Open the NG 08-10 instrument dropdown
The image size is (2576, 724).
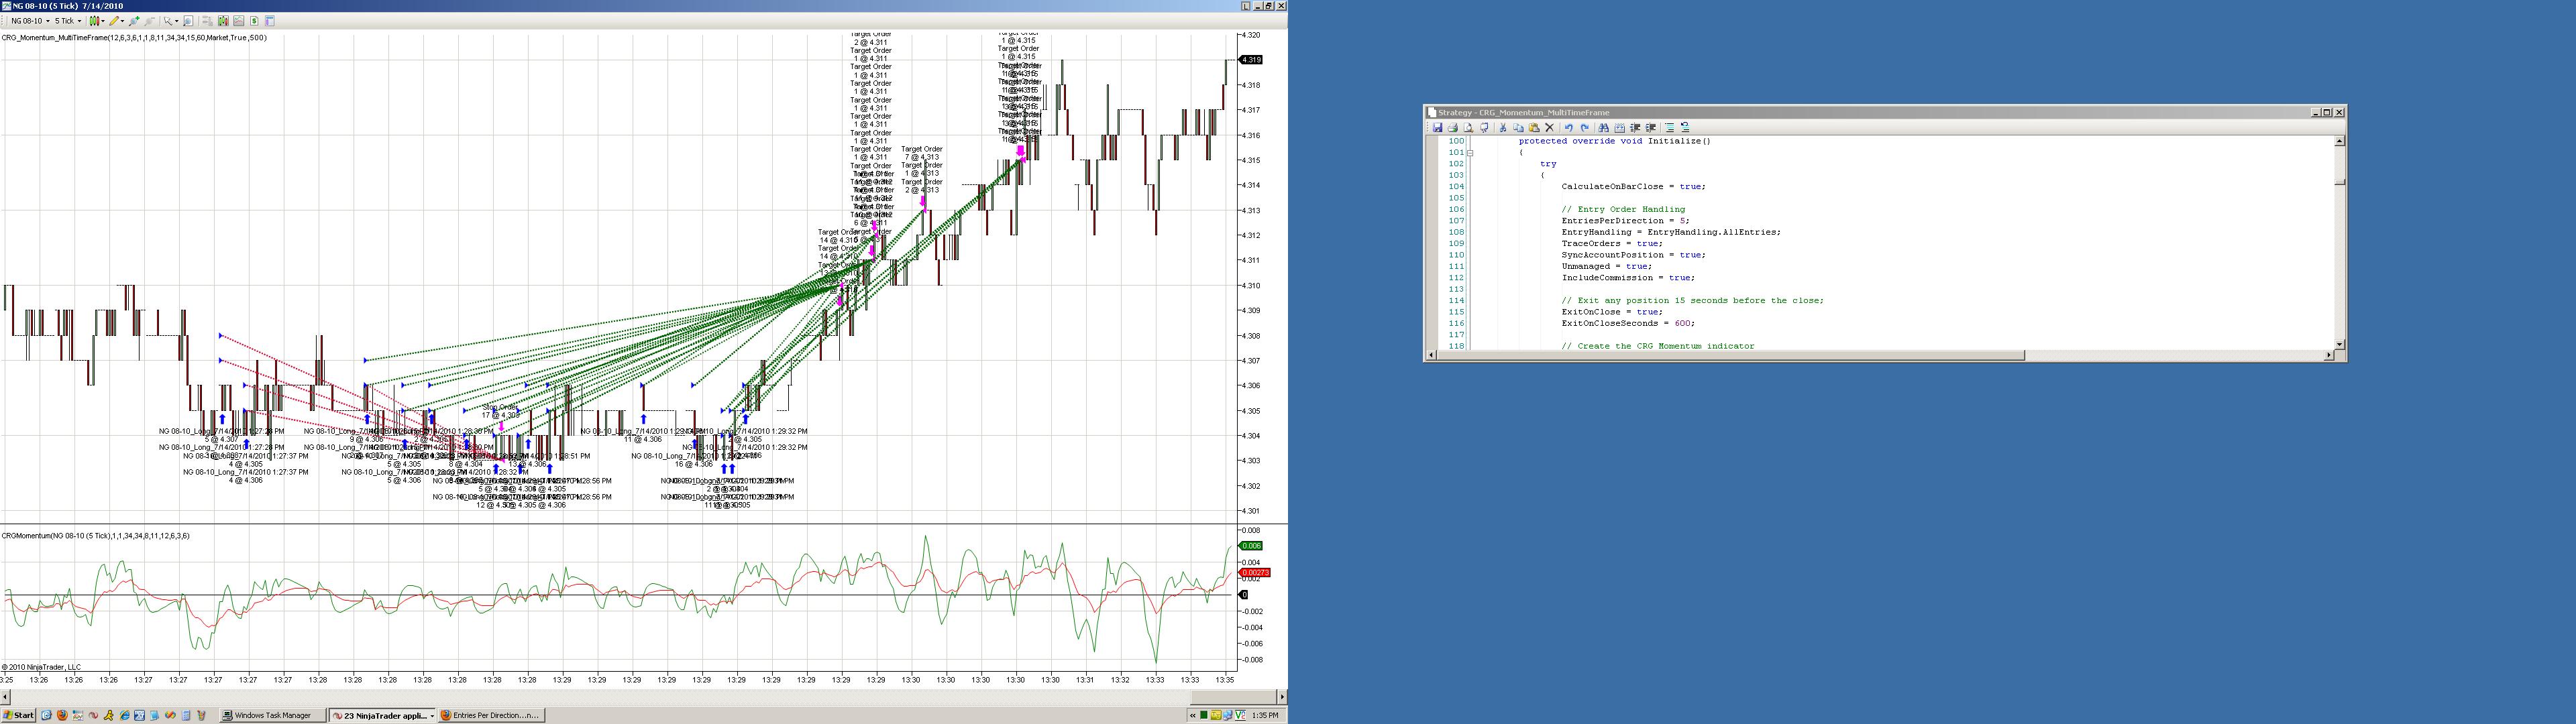[47, 21]
